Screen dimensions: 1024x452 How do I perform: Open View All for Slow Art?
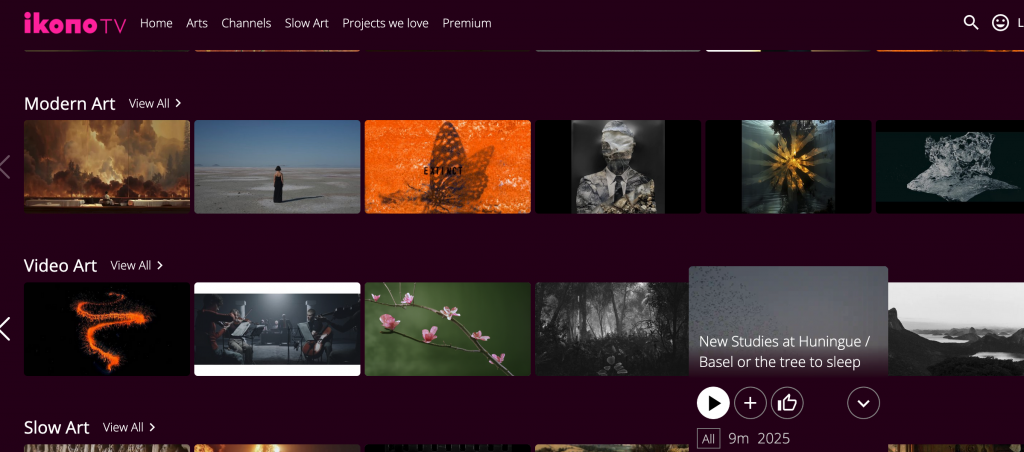(129, 427)
